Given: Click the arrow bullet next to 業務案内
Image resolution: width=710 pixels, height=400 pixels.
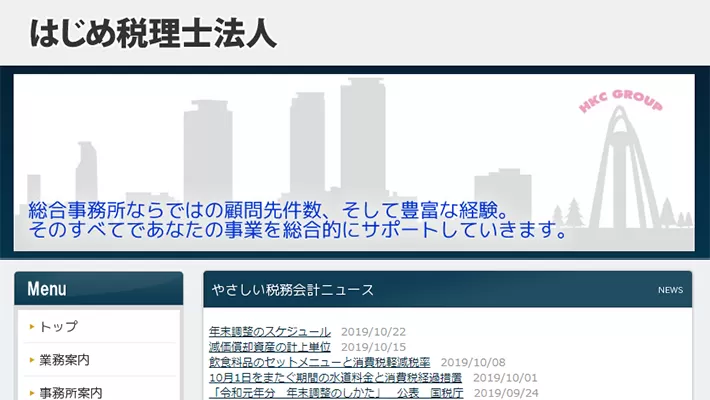Looking at the screenshot, I should (x=32, y=360).
